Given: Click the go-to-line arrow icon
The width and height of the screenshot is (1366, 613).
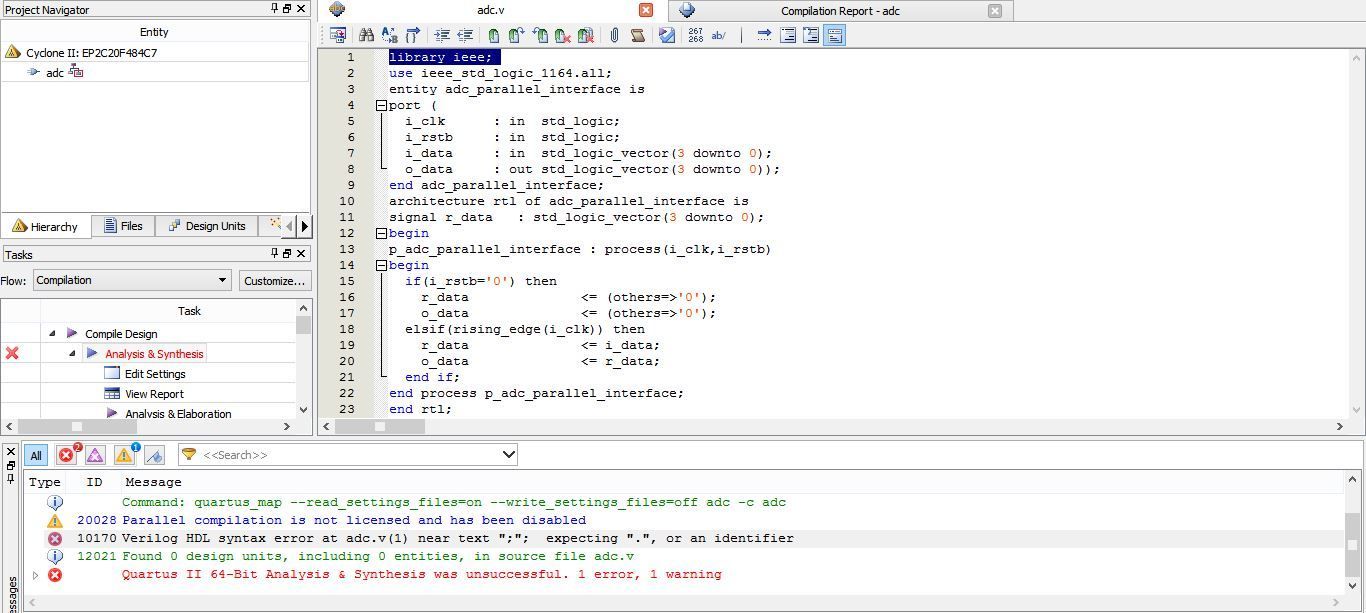Looking at the screenshot, I should point(764,35).
